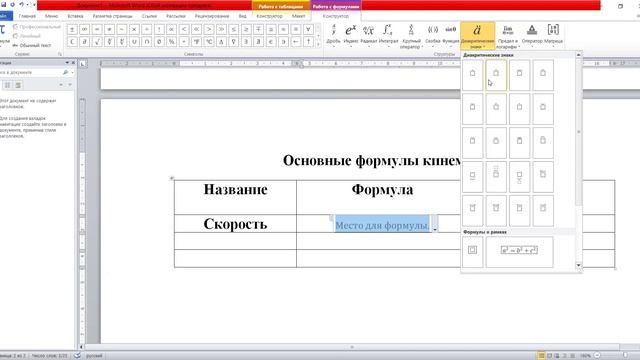Image resolution: width=640 pixels, height=360 pixels.
Task: Collapse the Диакритические знаки gallery button
Action: [478, 36]
